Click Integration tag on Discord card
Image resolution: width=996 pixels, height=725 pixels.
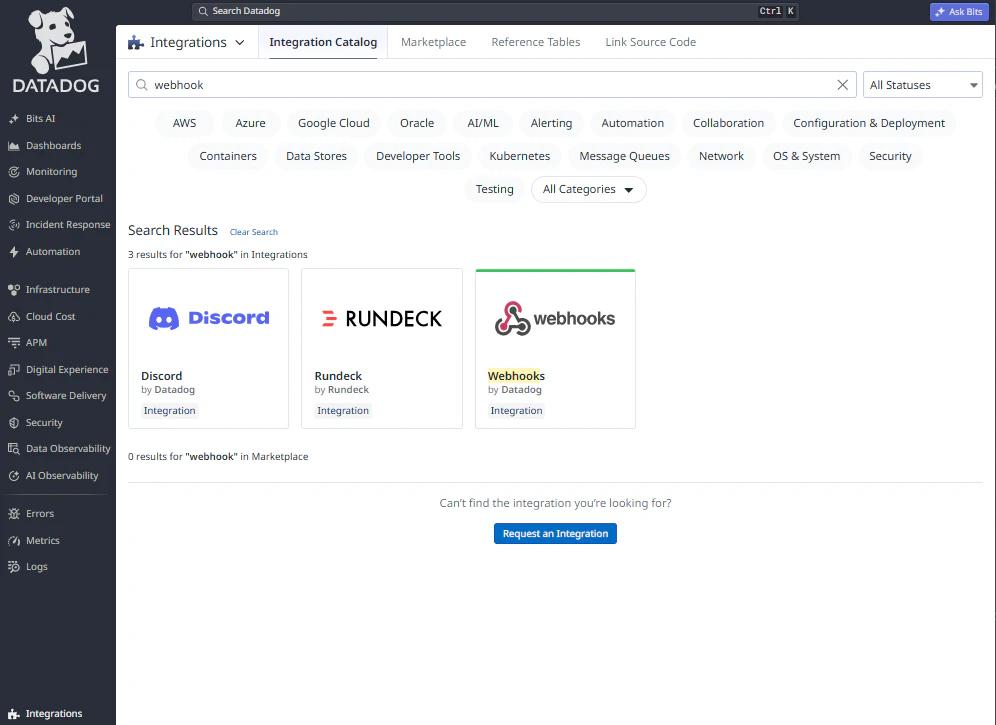coord(170,410)
